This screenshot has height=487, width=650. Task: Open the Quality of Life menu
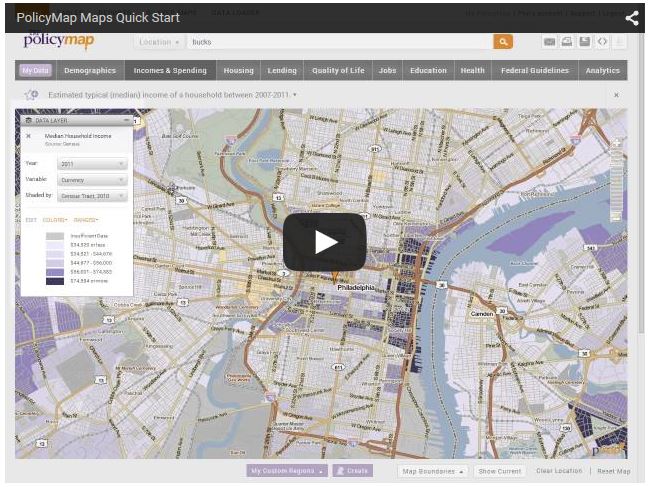click(x=338, y=70)
